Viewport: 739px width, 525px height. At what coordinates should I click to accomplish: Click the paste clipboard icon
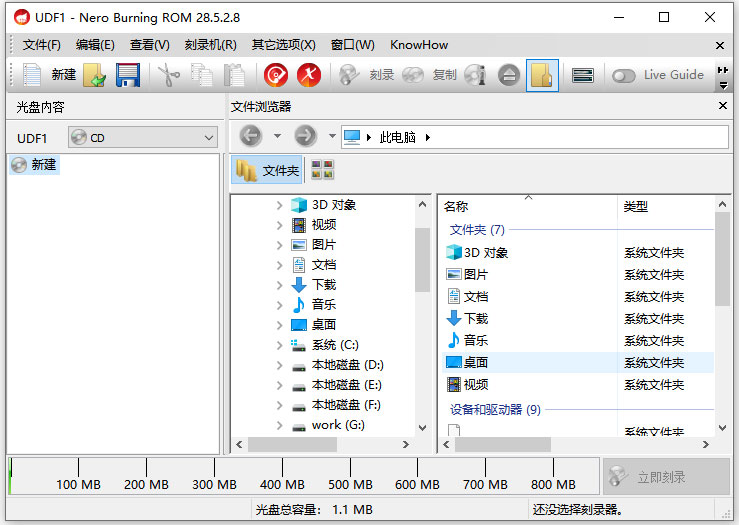(234, 75)
